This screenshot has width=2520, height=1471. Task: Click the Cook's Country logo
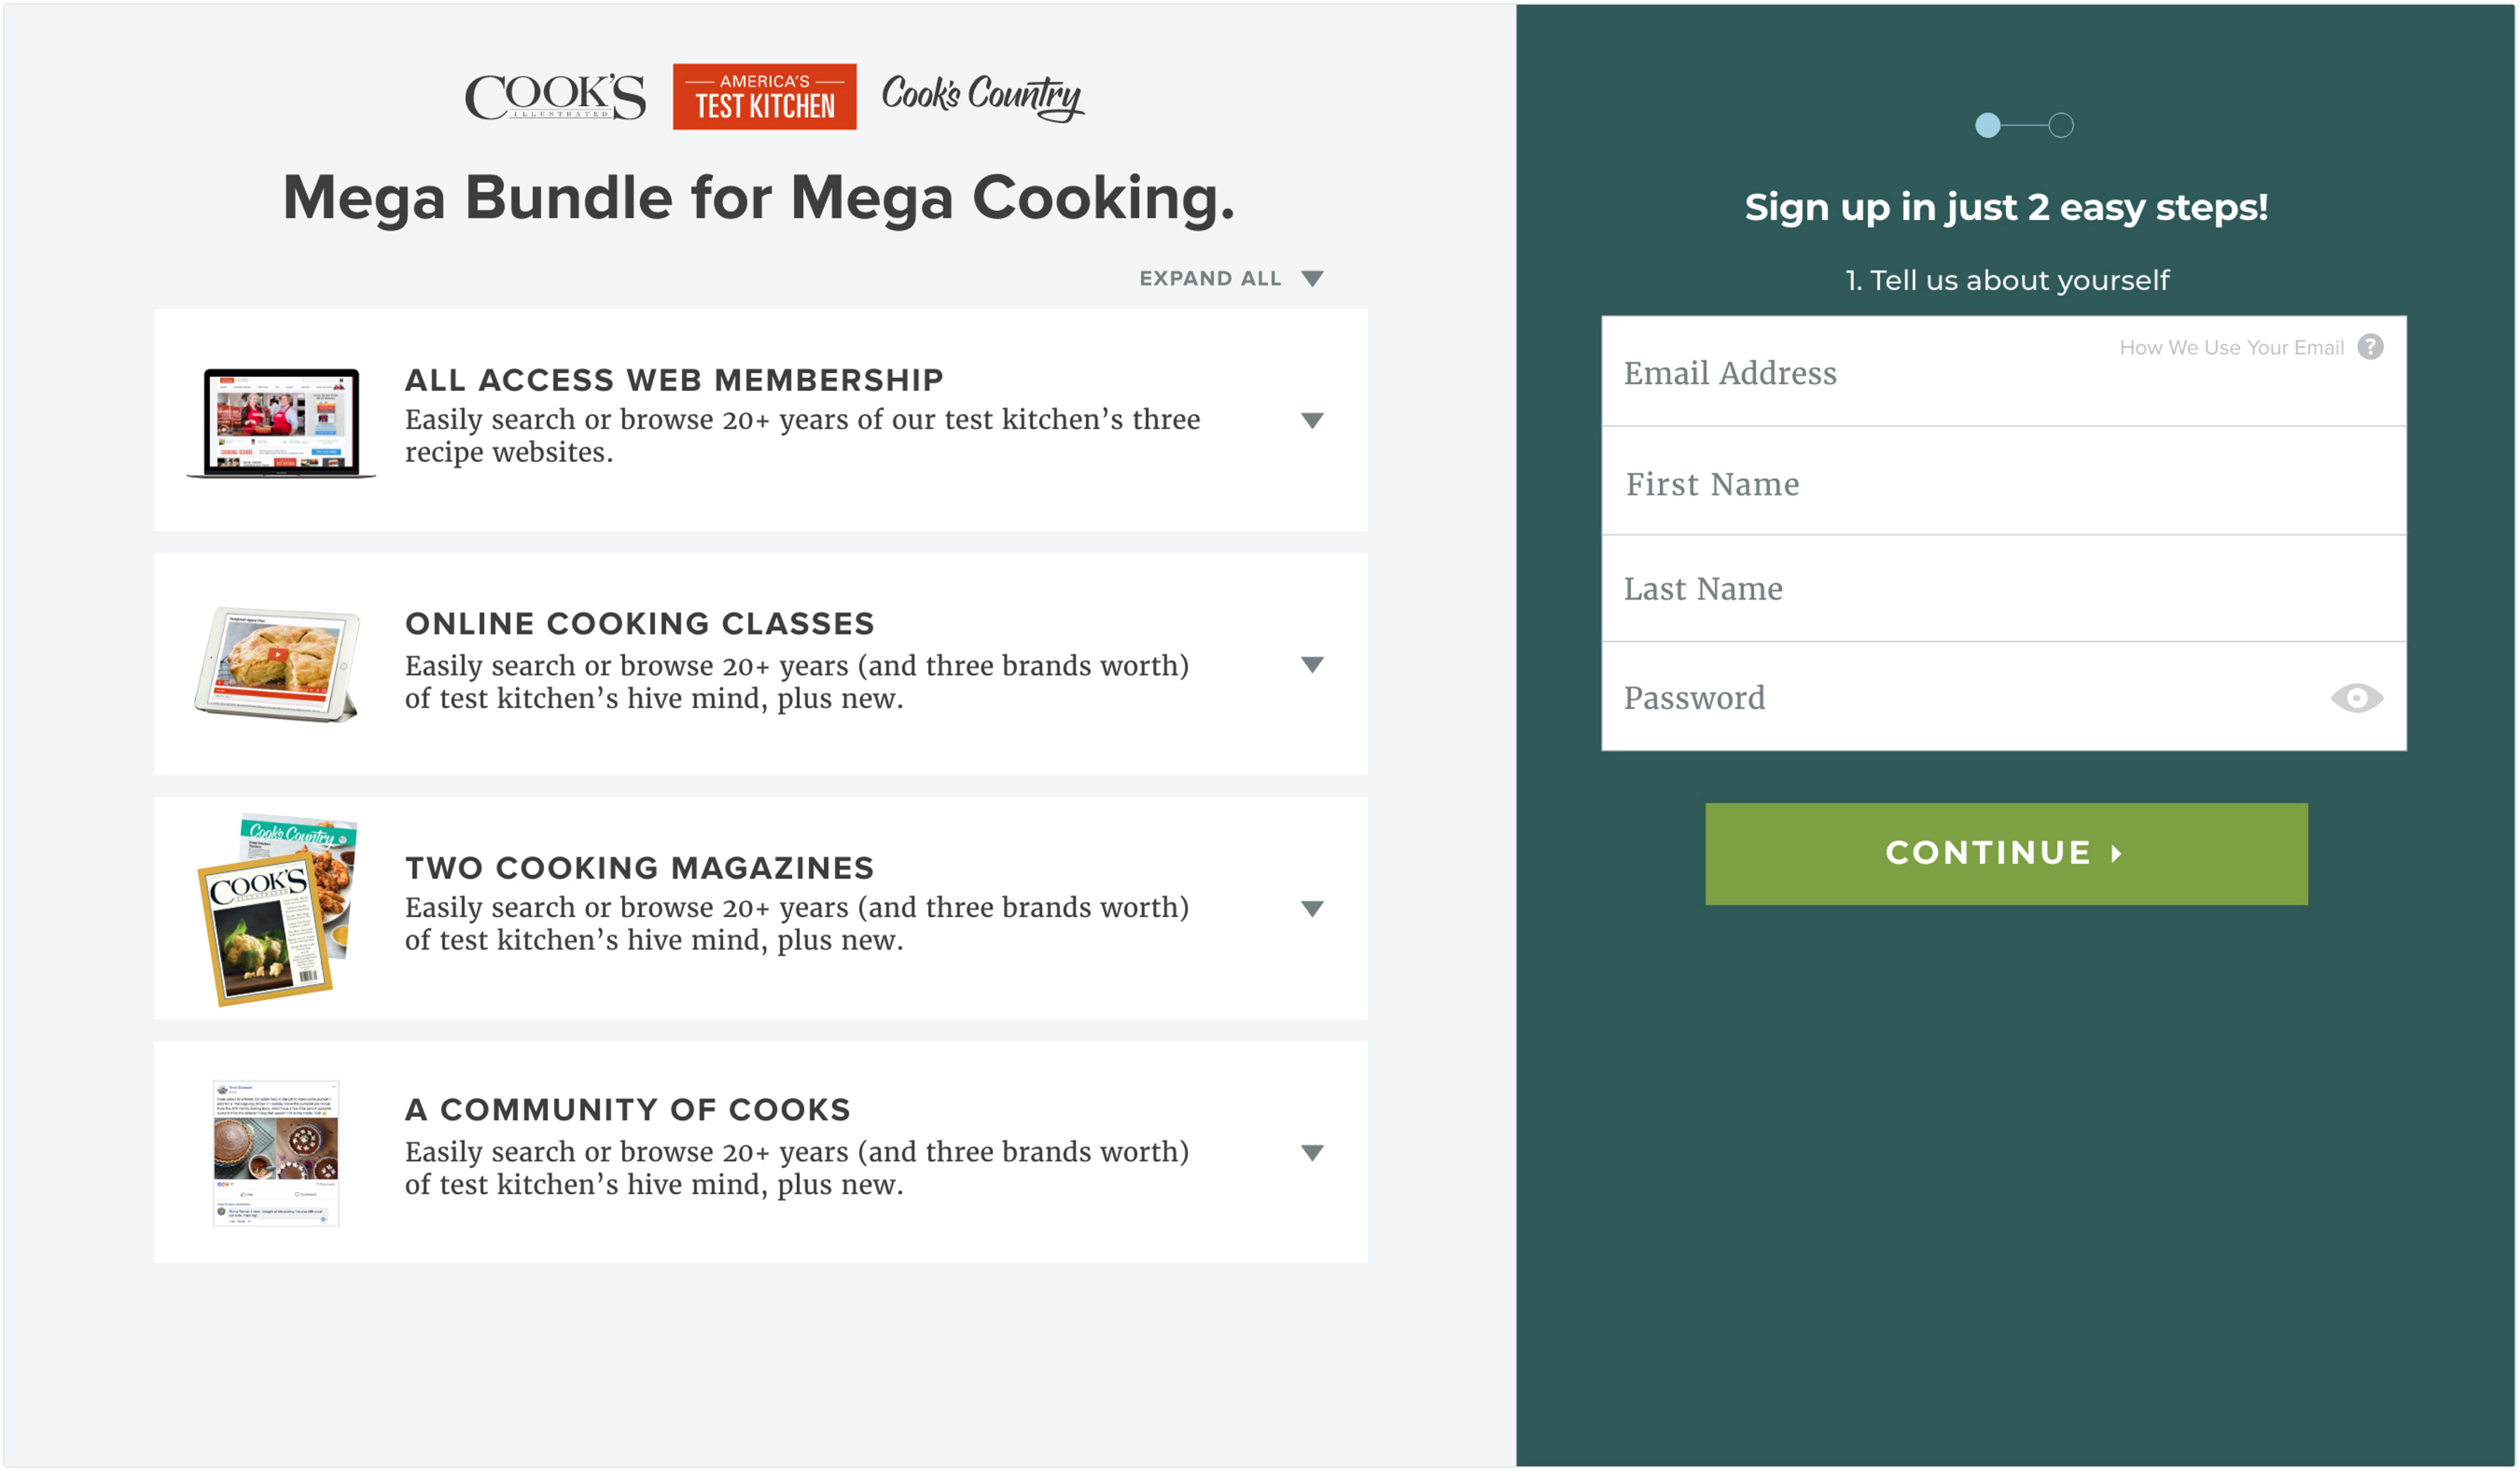click(983, 98)
